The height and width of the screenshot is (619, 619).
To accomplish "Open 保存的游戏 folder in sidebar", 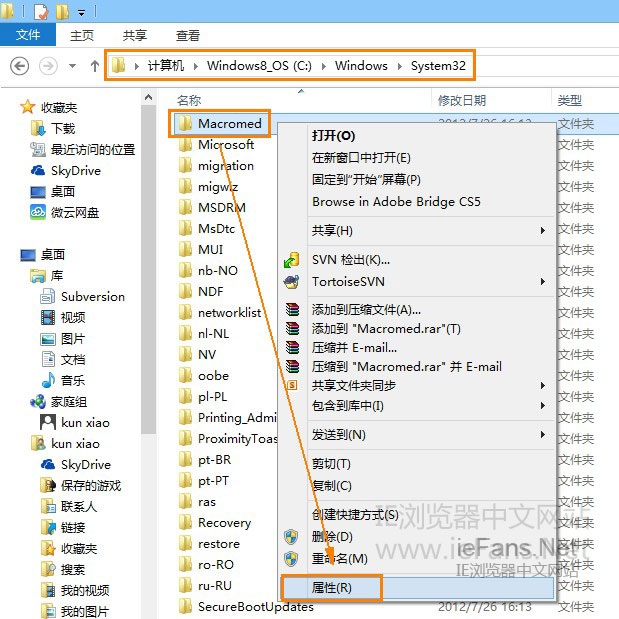I will point(91,486).
